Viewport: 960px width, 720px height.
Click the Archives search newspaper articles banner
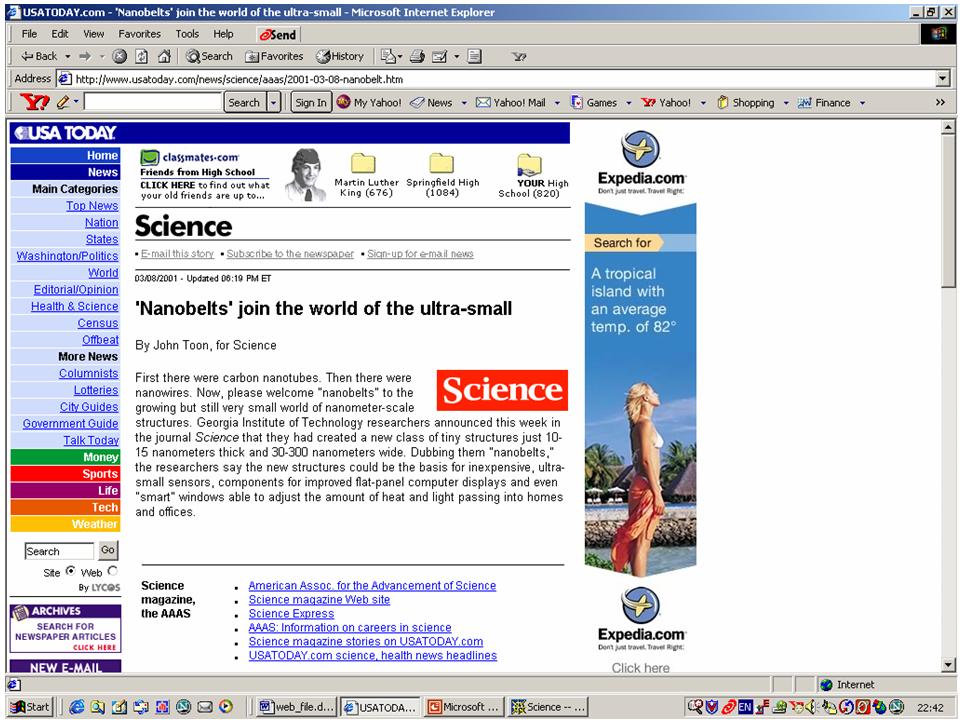[x=66, y=628]
